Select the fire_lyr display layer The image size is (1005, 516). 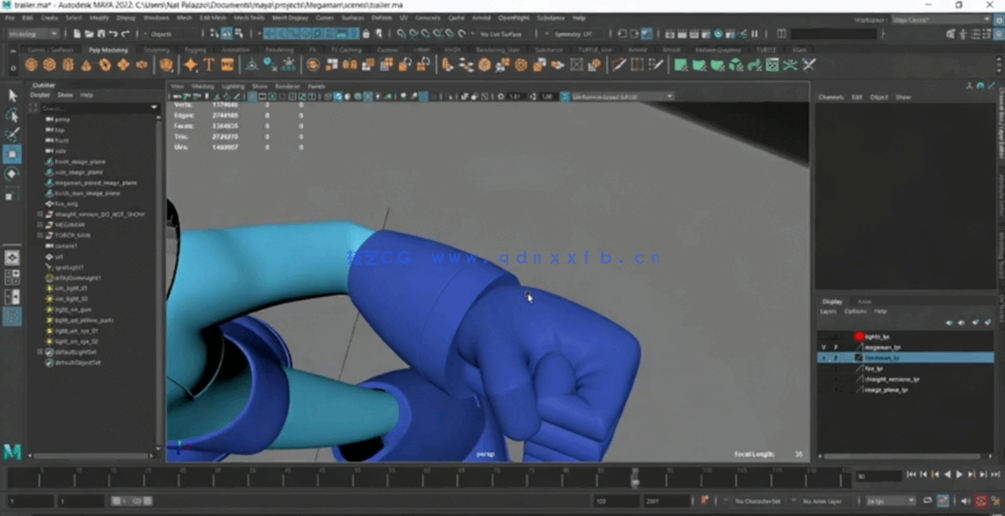[x=873, y=369]
